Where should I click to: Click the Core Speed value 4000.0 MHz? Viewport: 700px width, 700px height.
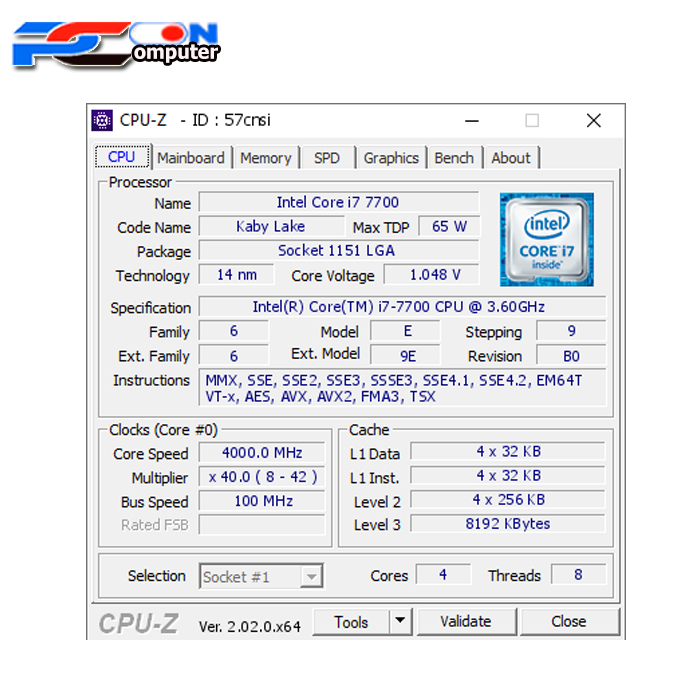coord(262,453)
